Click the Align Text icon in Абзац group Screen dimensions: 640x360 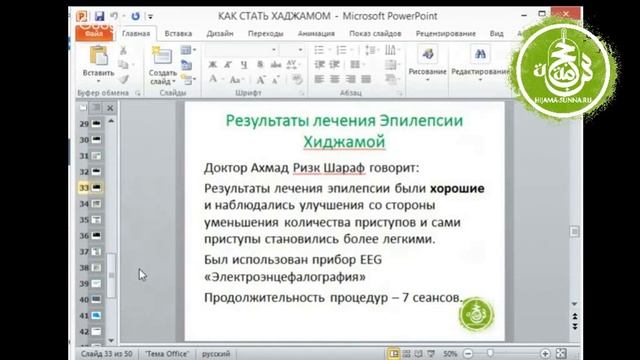(x=391, y=64)
